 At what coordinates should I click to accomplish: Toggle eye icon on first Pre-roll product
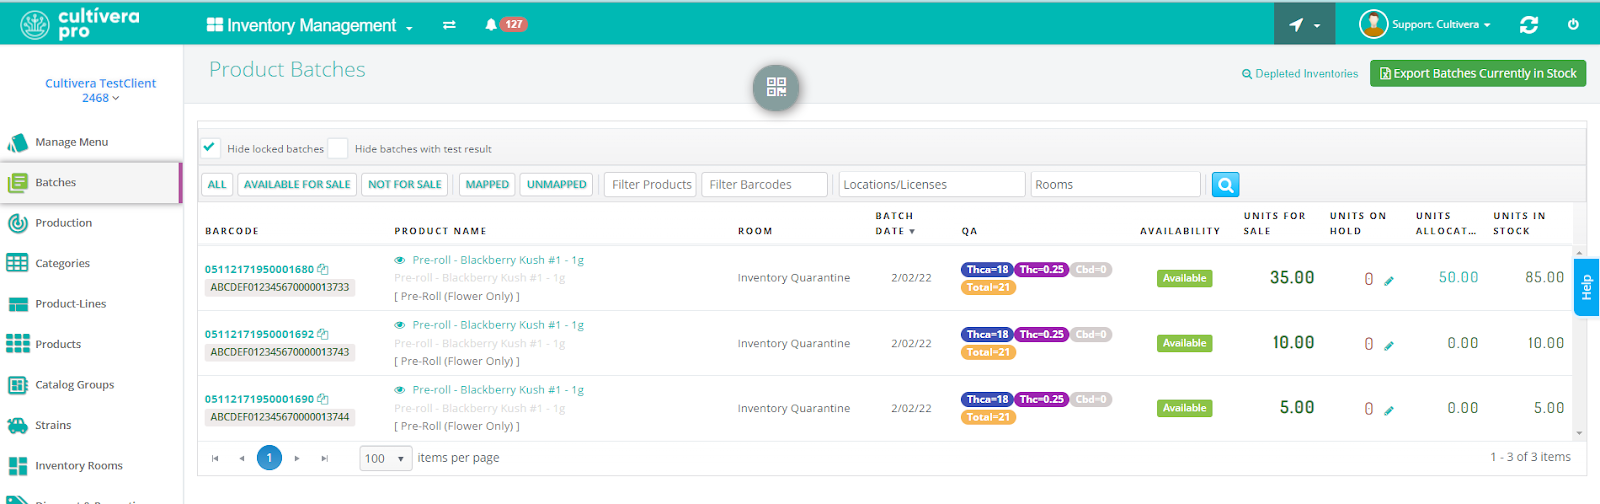(x=400, y=260)
